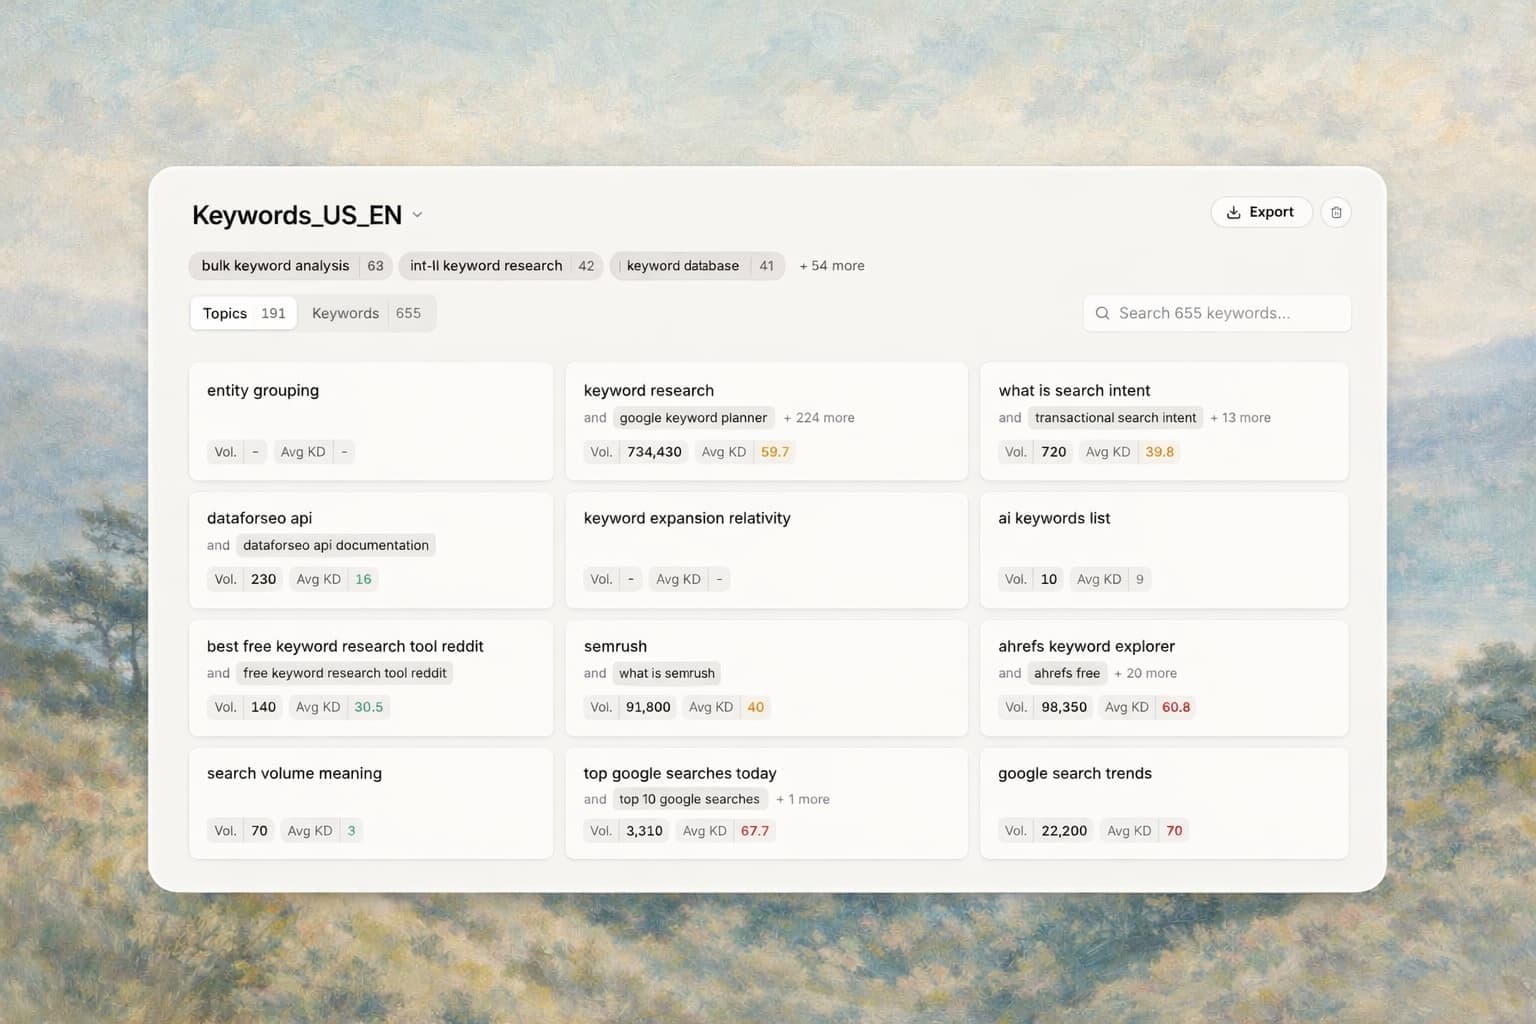Click the 67.7 Avg KD value
The height and width of the screenshot is (1024, 1536).
click(755, 831)
